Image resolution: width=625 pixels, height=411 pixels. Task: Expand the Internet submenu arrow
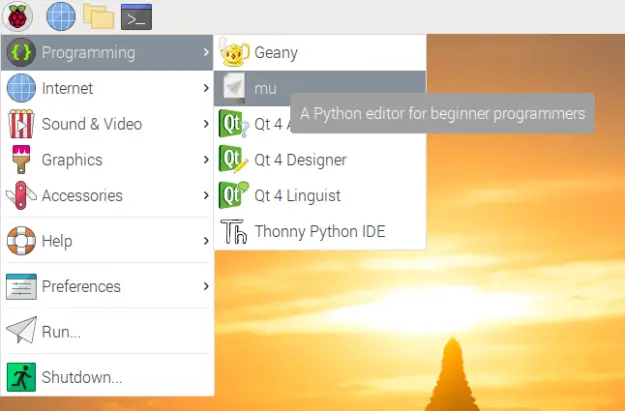click(x=206, y=88)
